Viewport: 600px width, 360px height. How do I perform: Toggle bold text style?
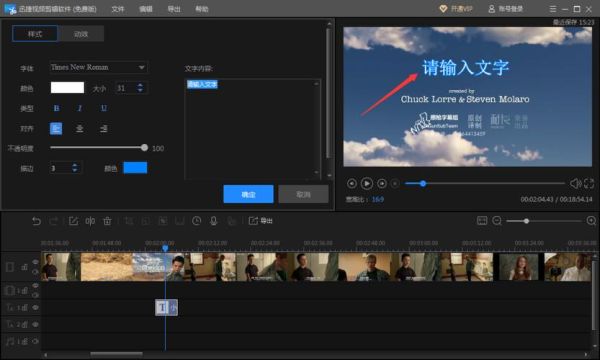point(57,109)
